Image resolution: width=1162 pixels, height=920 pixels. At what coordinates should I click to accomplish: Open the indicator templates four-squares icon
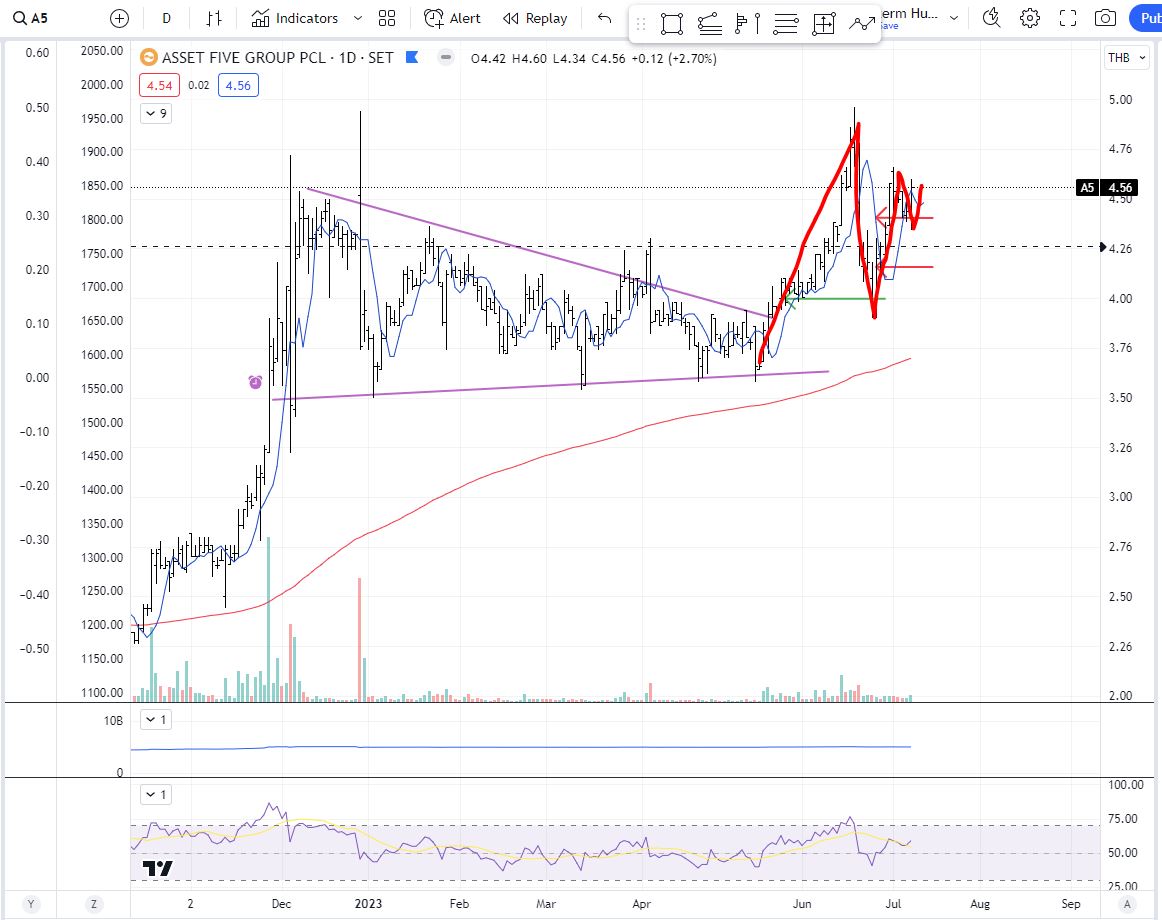pos(387,19)
